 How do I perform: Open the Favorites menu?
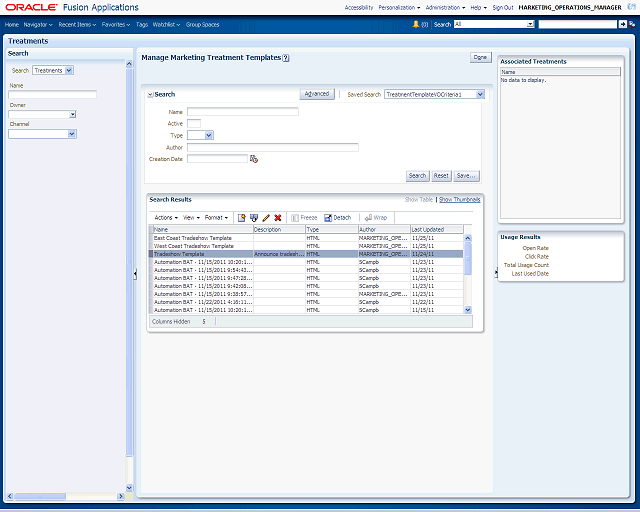116,24
